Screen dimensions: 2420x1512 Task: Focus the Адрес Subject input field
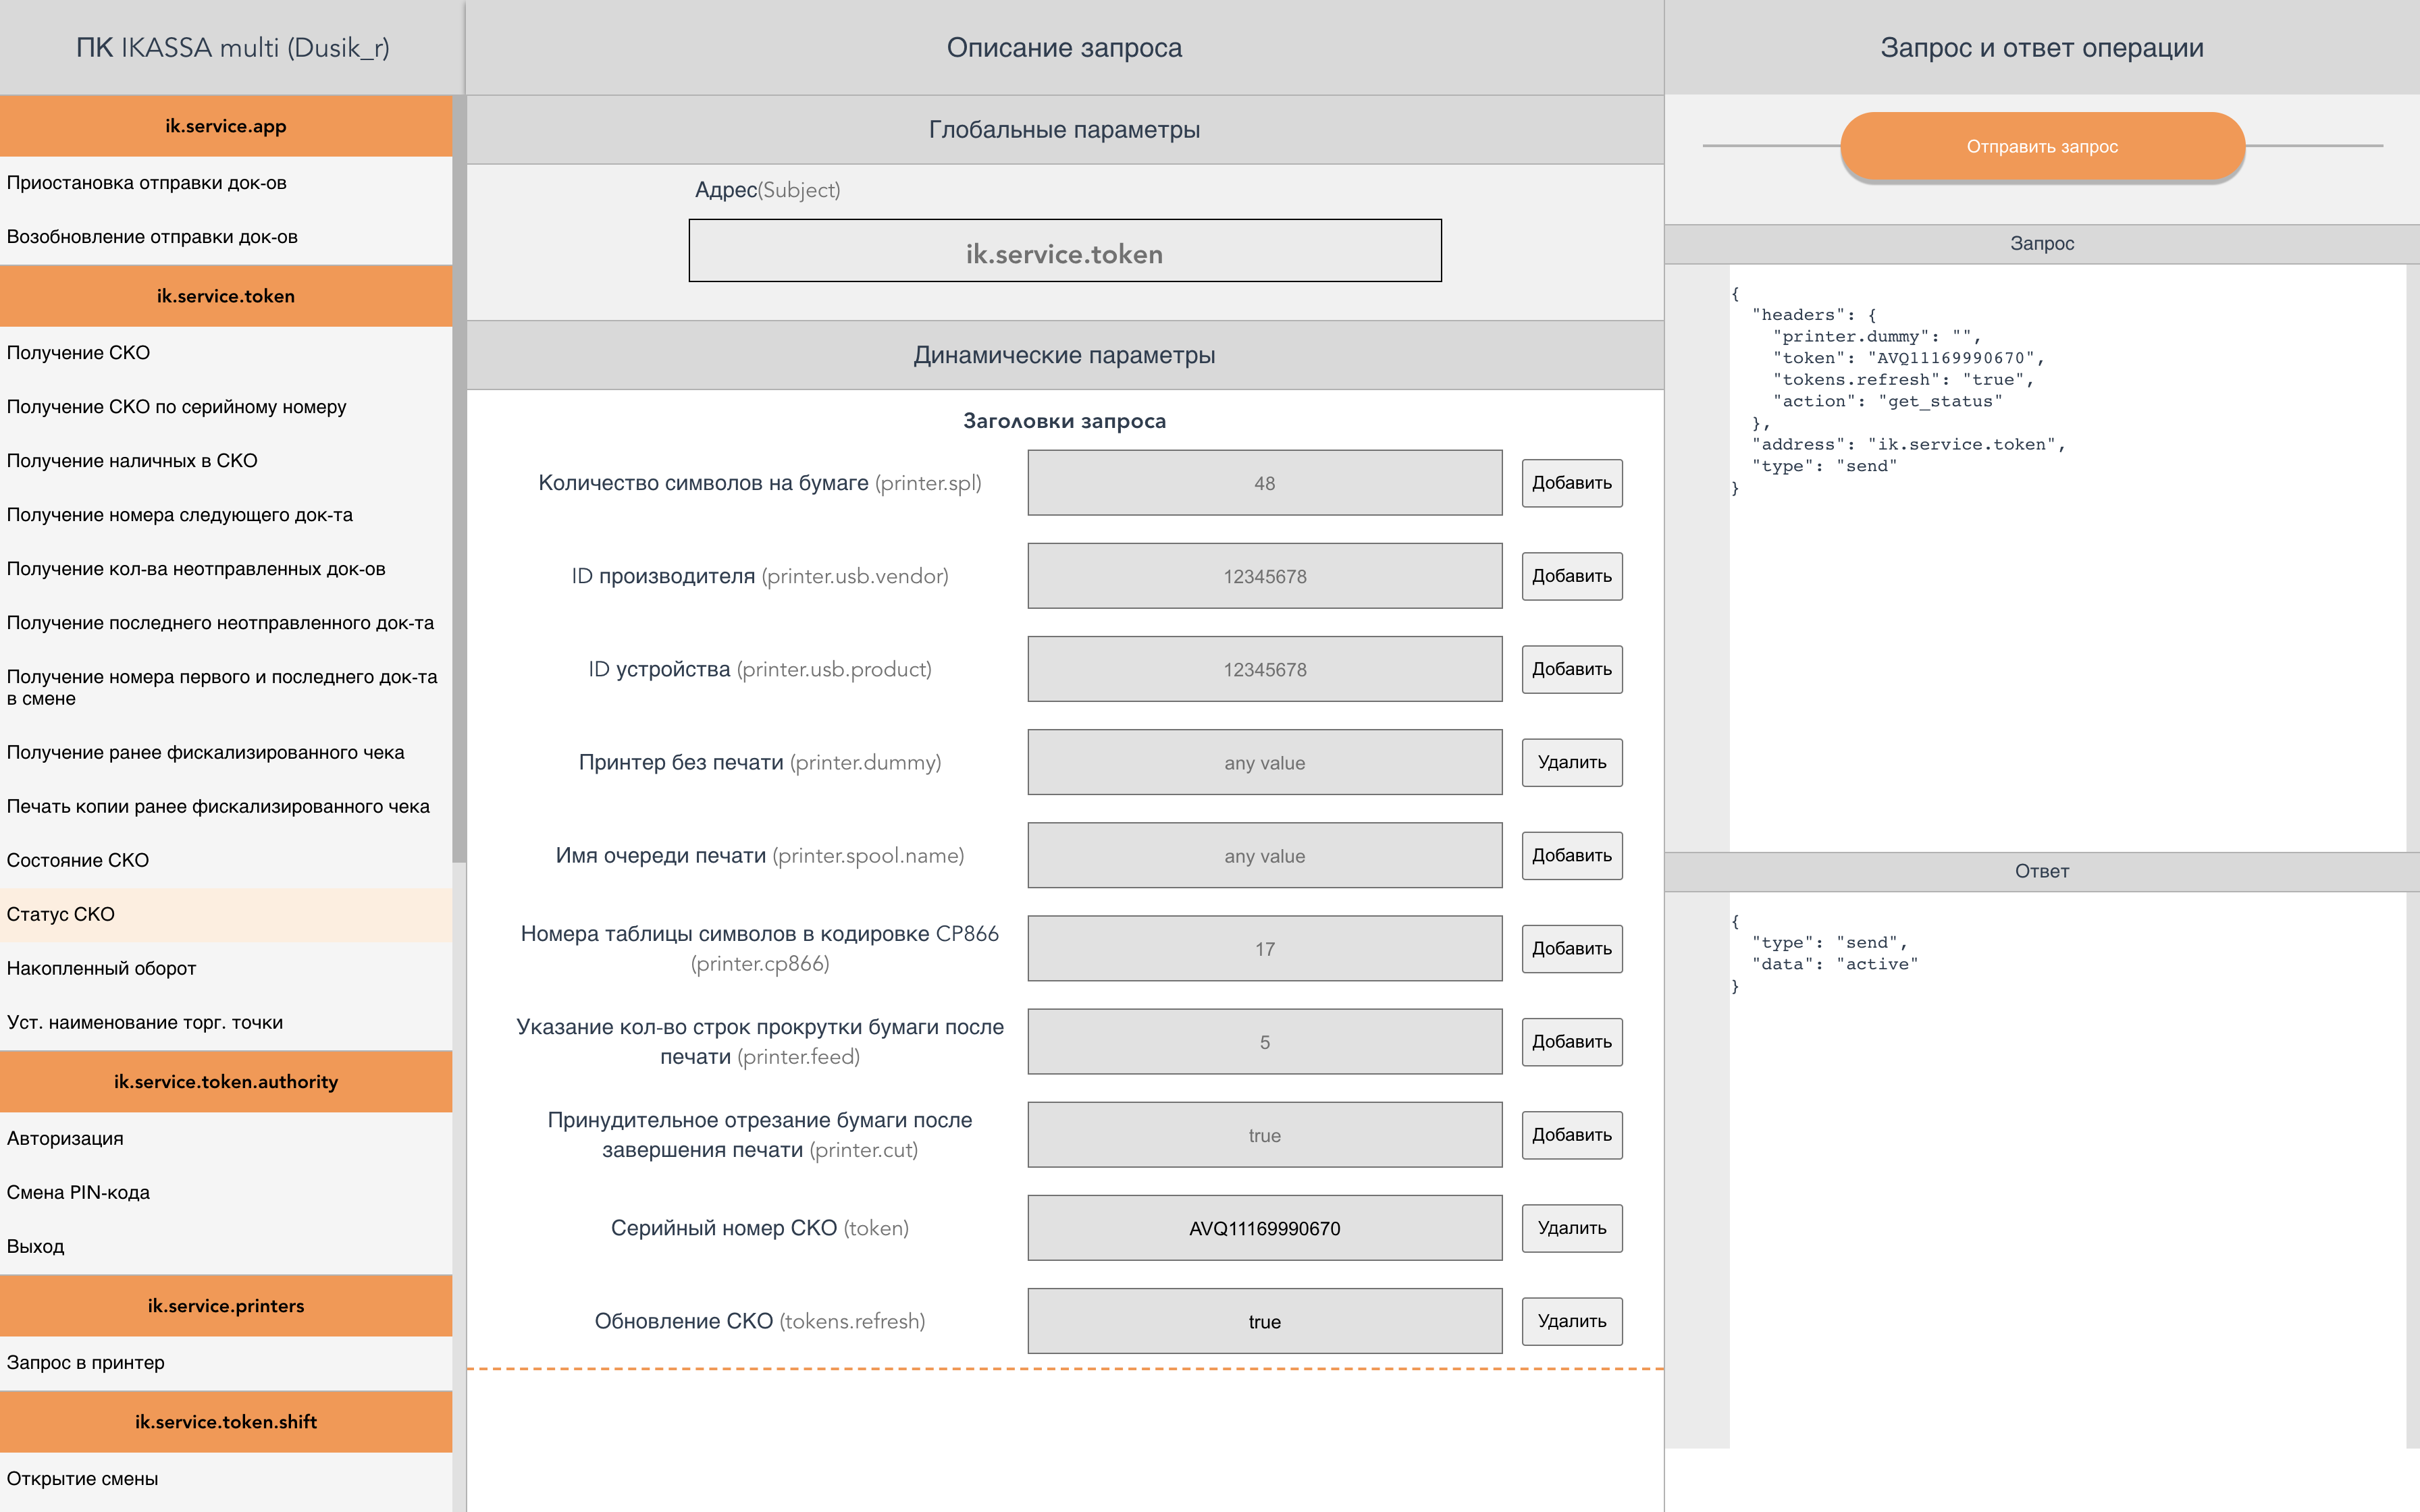point(1064,251)
